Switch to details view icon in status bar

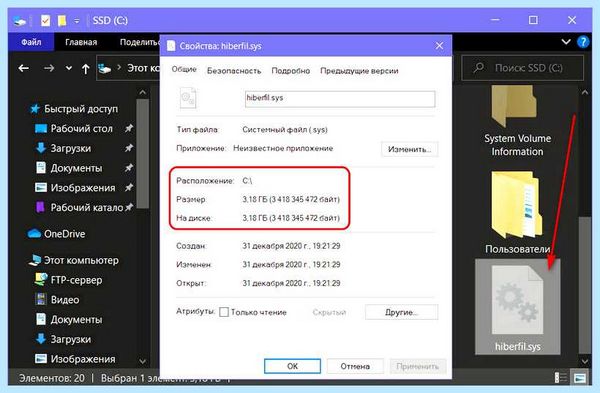pos(561,378)
